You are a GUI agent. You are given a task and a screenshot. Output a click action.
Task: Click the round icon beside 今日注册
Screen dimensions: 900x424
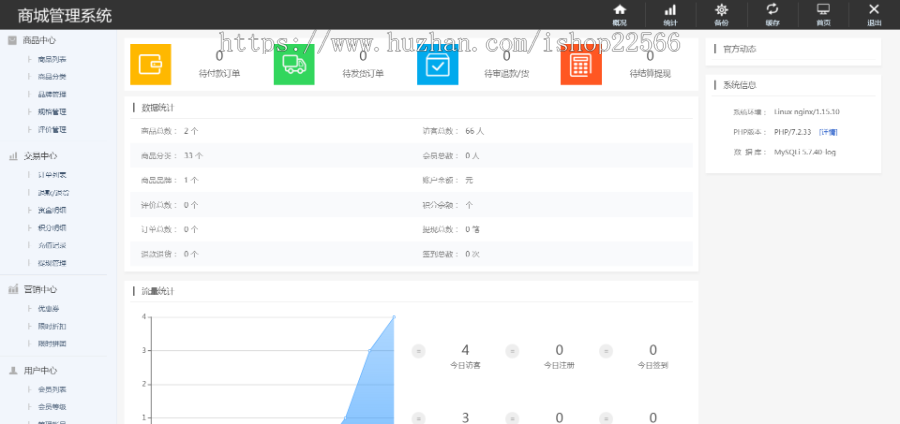512,351
